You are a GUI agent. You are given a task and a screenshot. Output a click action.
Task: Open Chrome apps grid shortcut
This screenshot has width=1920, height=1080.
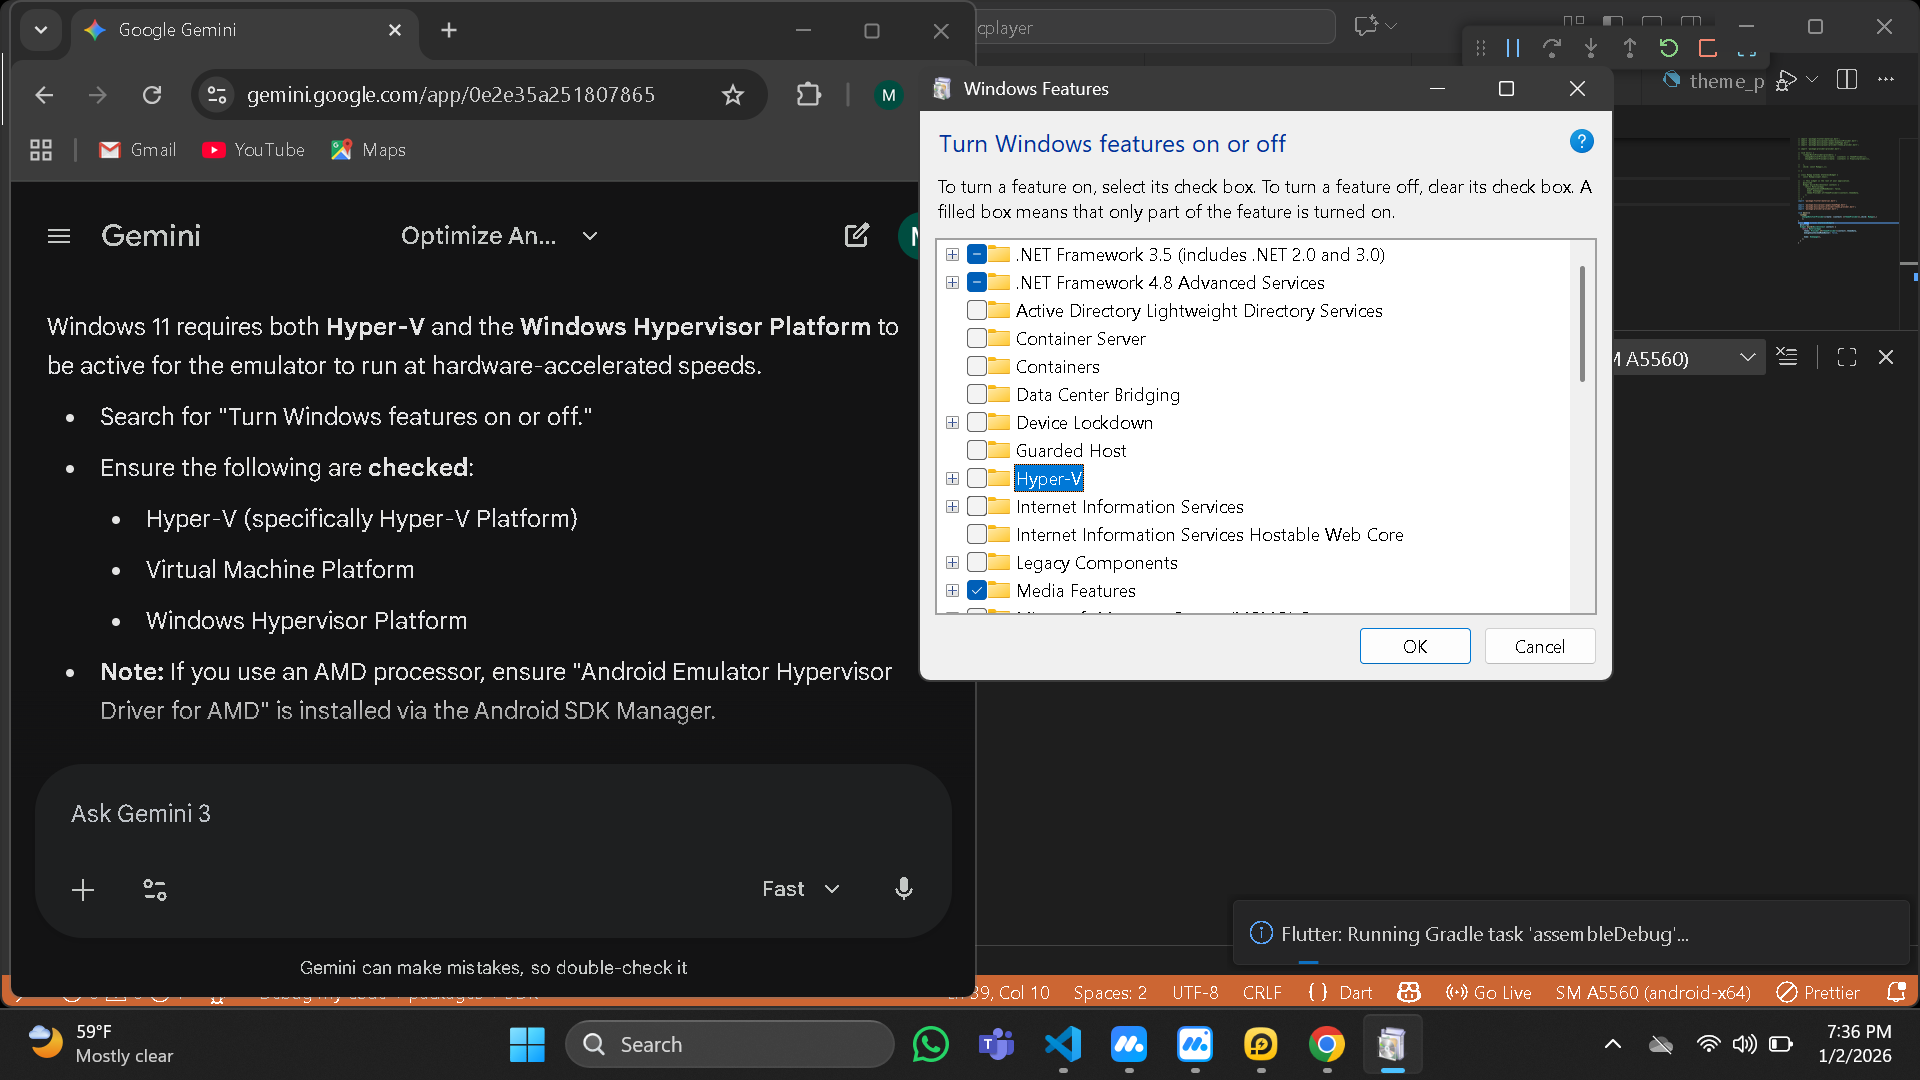(x=41, y=150)
